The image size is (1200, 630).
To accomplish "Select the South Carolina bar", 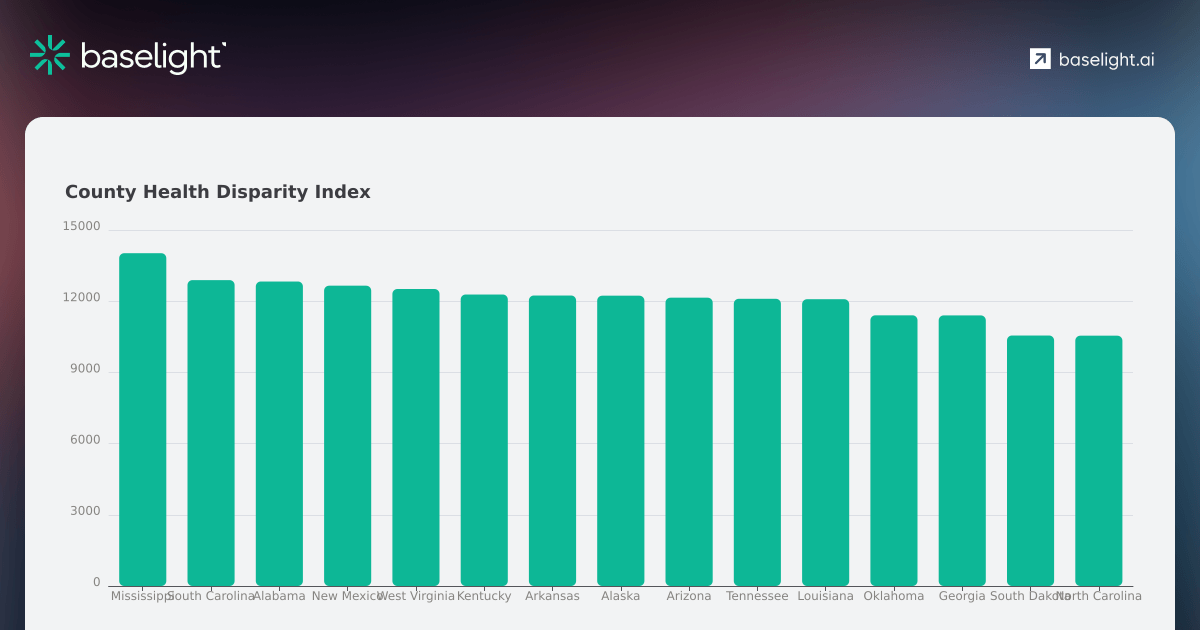I will 211,430.
